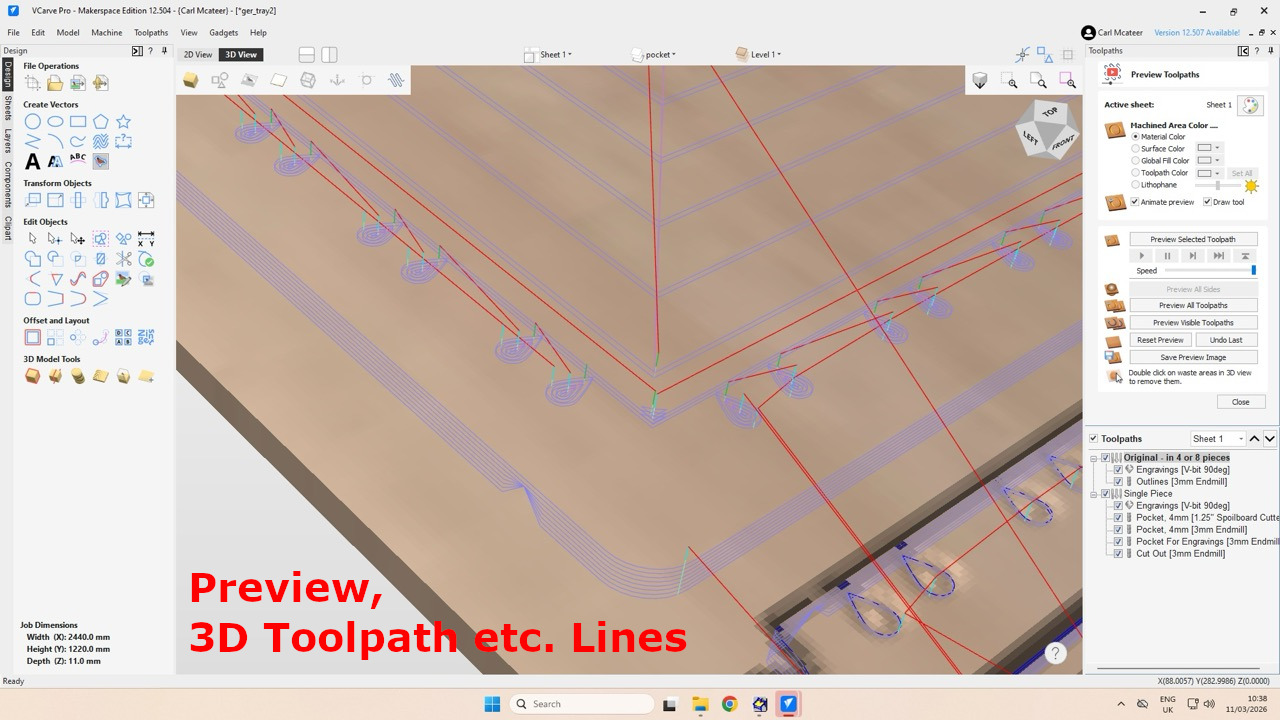Select the Measure Size tool in Edit Objects

146,238
